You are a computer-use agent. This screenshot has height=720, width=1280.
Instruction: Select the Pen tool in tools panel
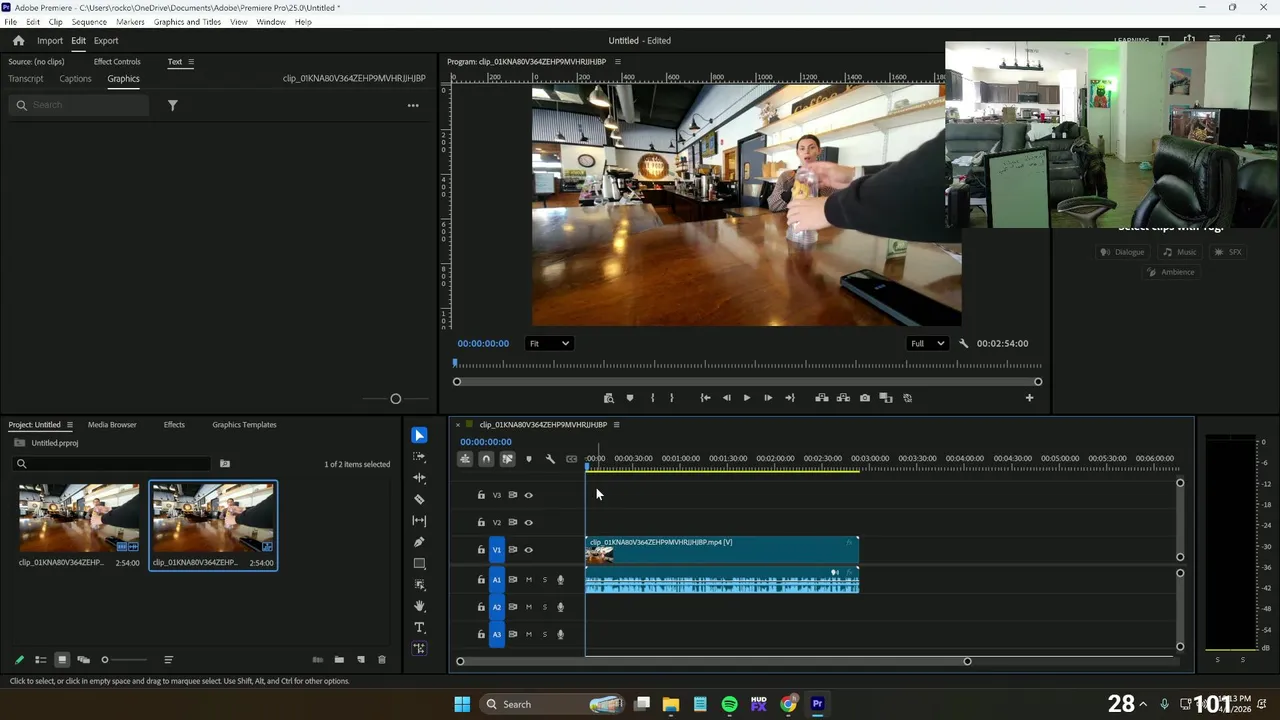tap(419, 542)
